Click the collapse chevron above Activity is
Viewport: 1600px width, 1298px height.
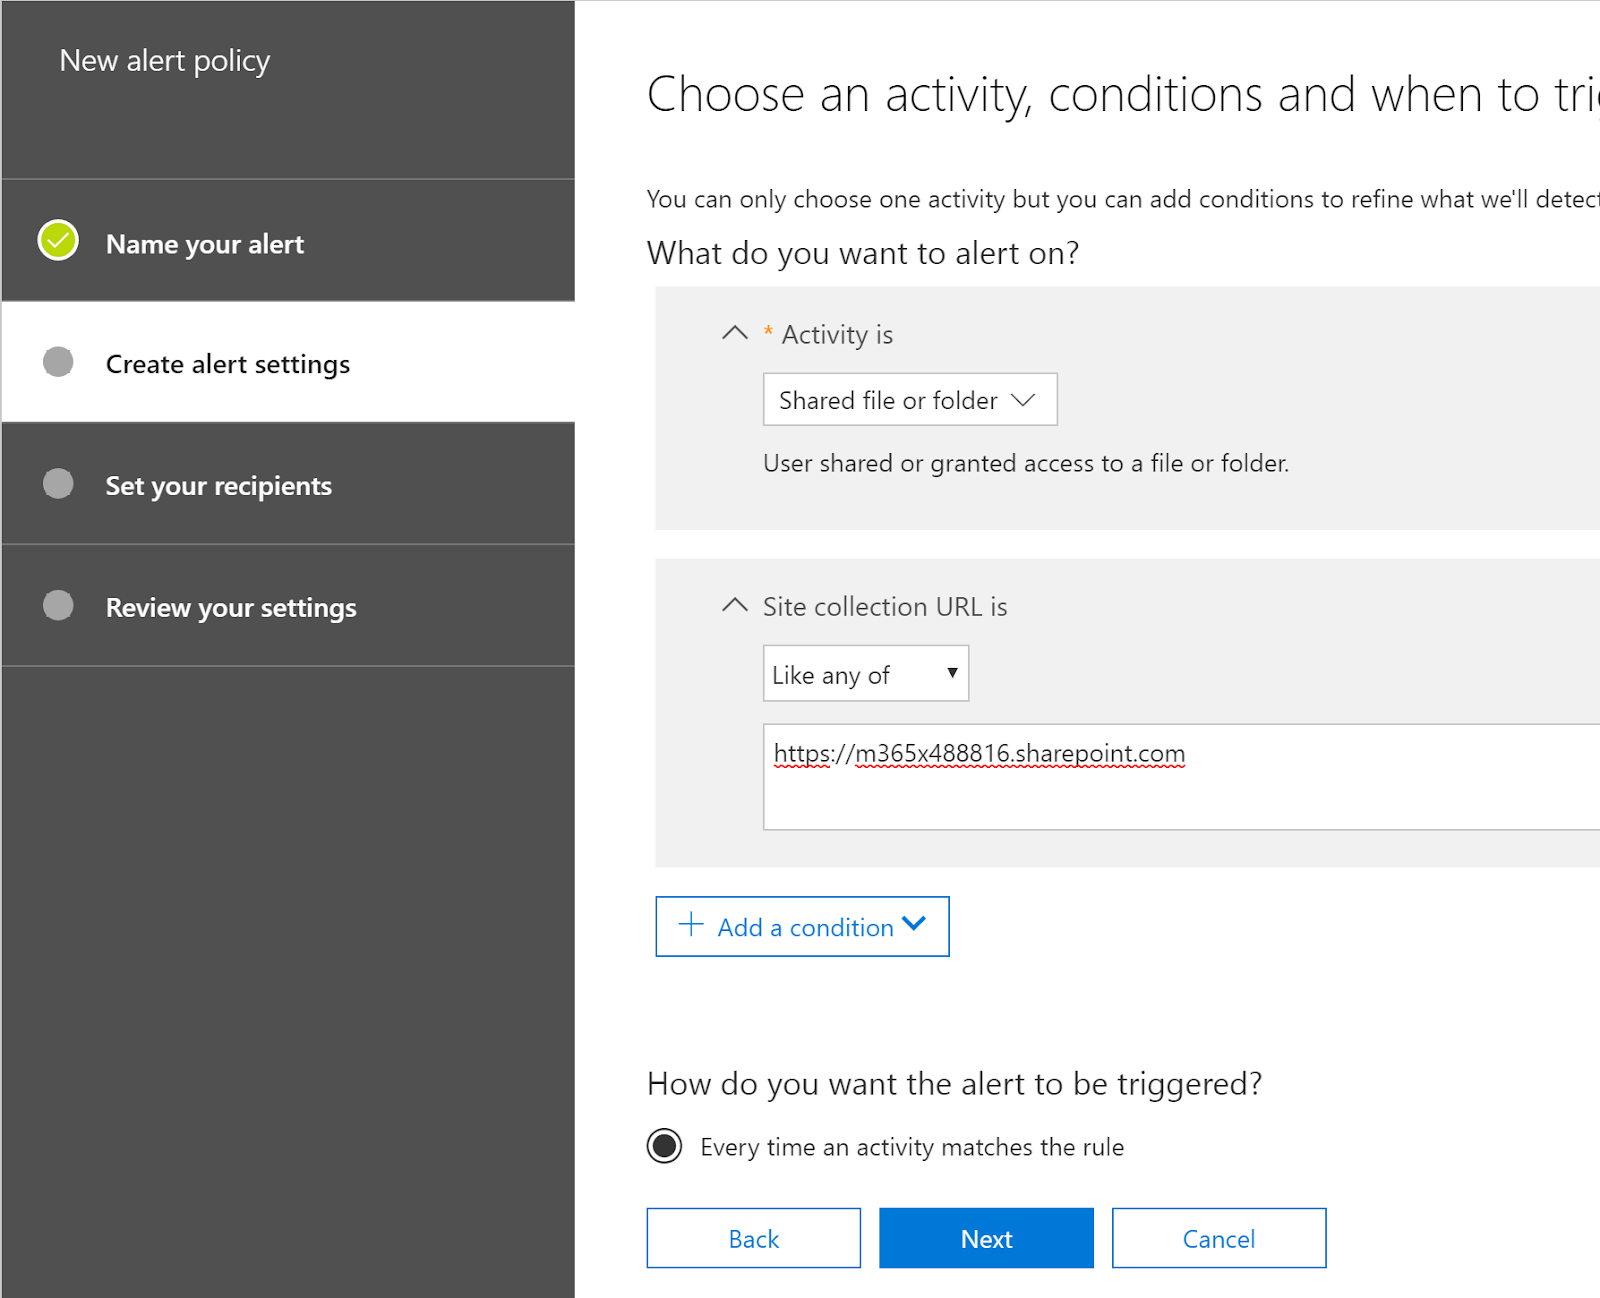pyautogui.click(x=735, y=332)
